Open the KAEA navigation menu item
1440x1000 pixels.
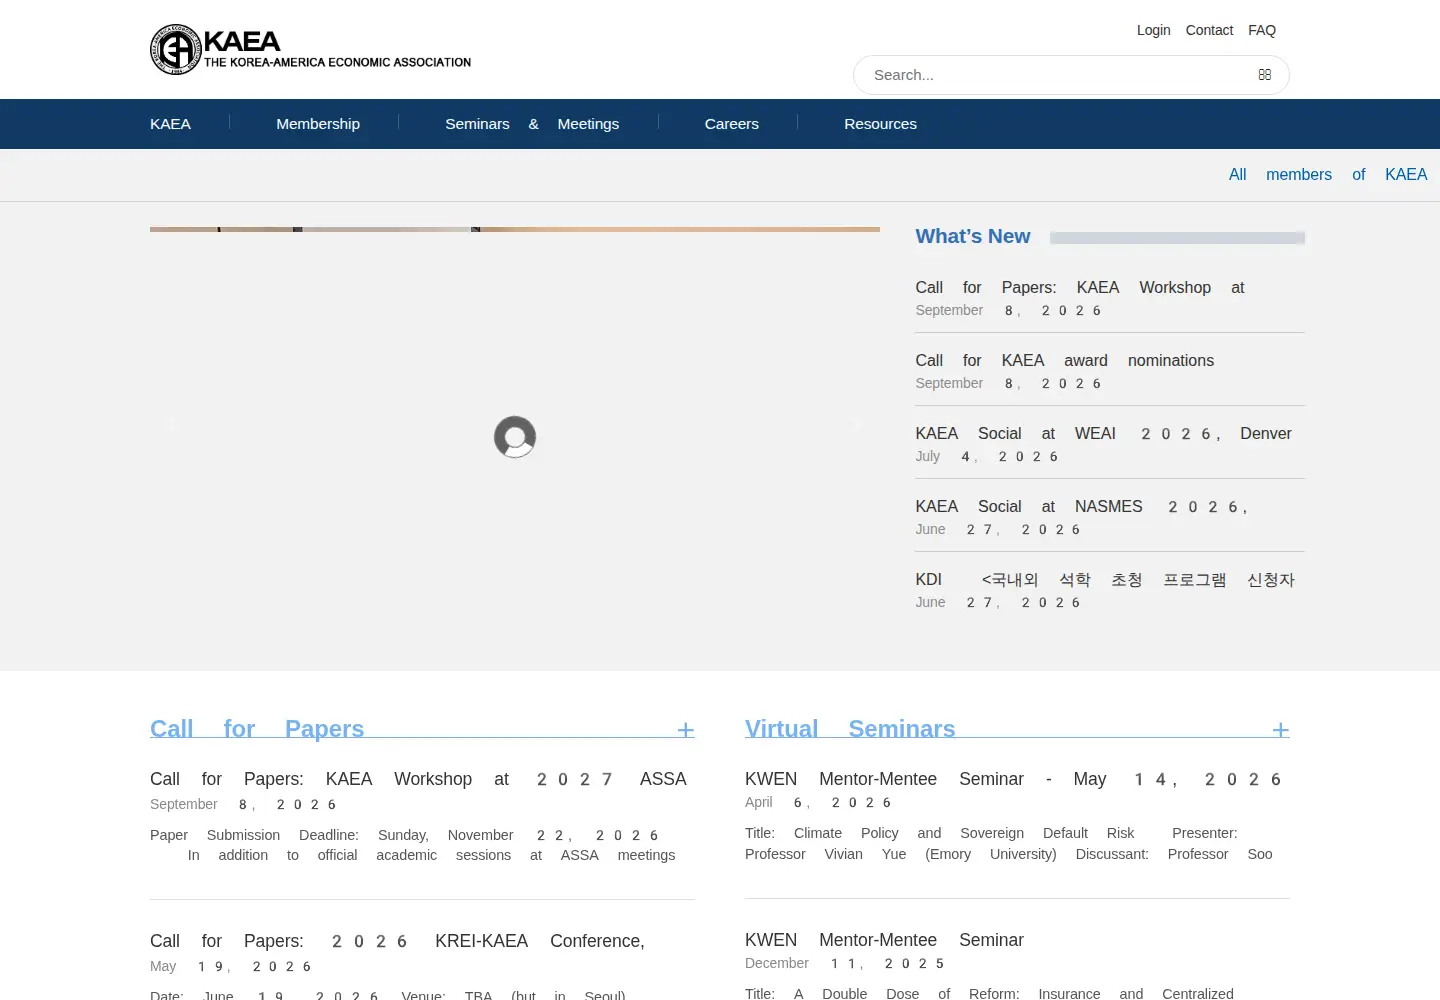[x=170, y=124]
